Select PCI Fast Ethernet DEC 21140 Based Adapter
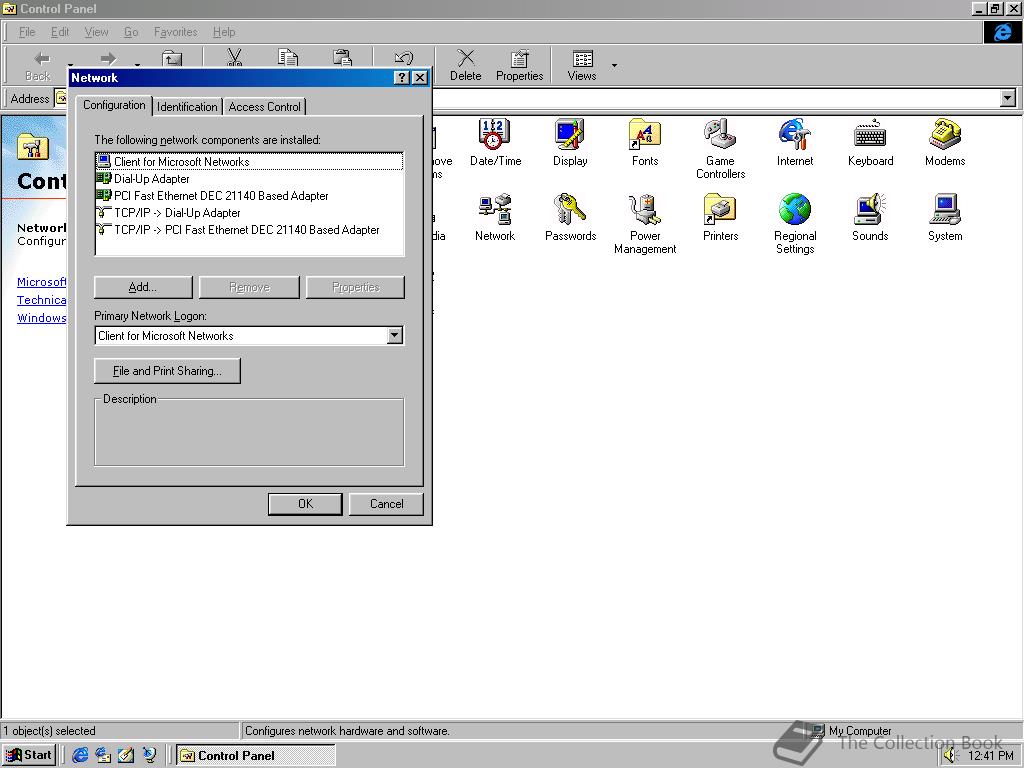This screenshot has height=768, width=1024. pos(249,195)
